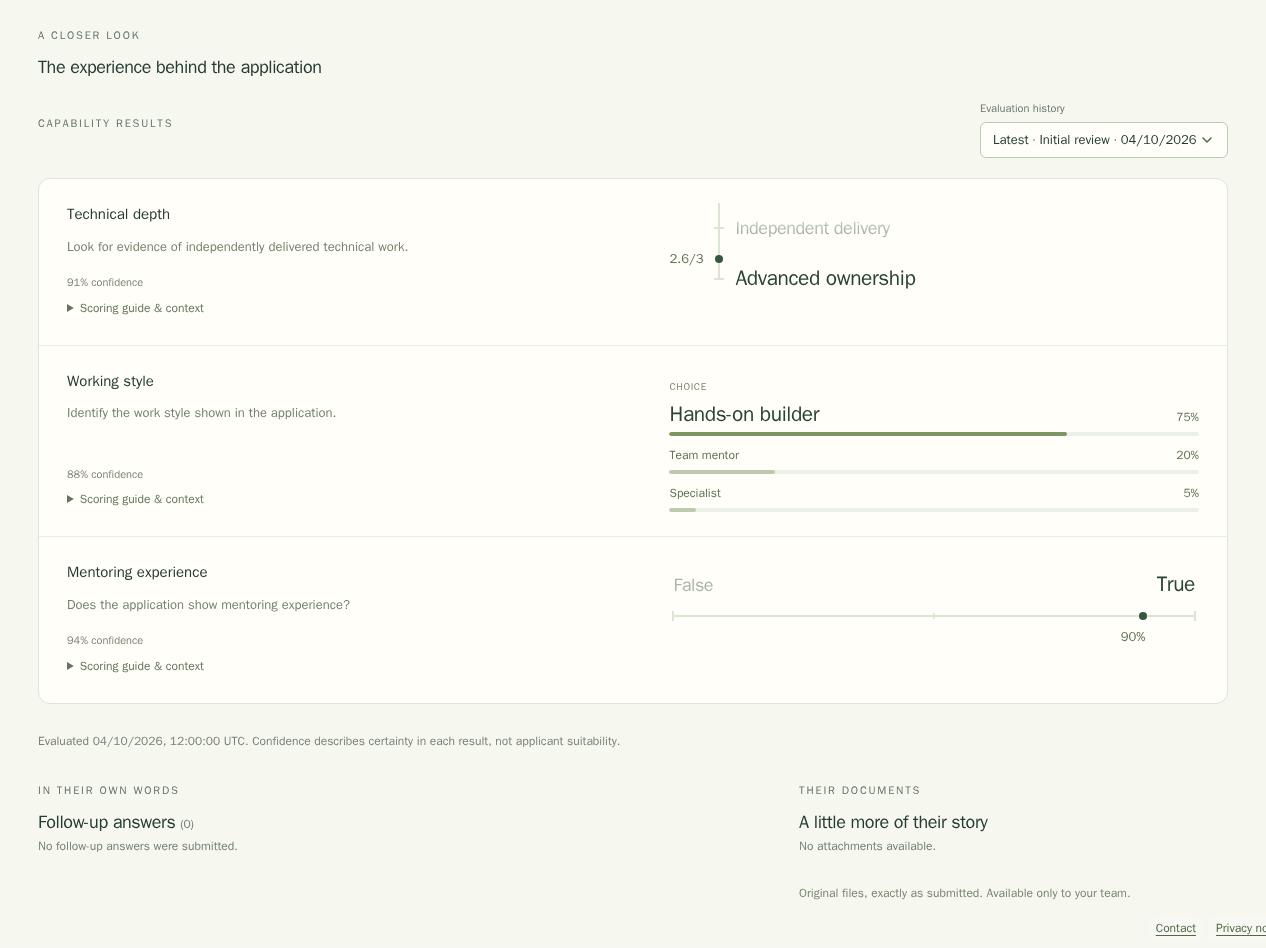This screenshot has height=948, width=1266.
Task: Select the 'Advanced ownership' level label
Action: click(825, 278)
